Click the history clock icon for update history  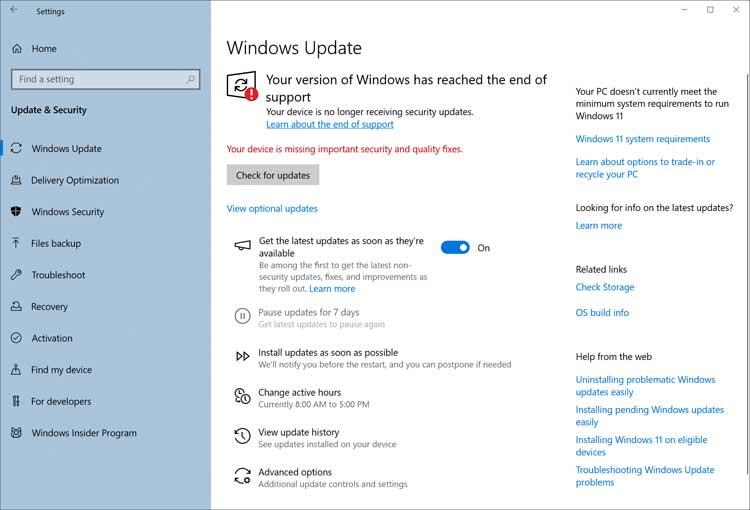pos(243,436)
